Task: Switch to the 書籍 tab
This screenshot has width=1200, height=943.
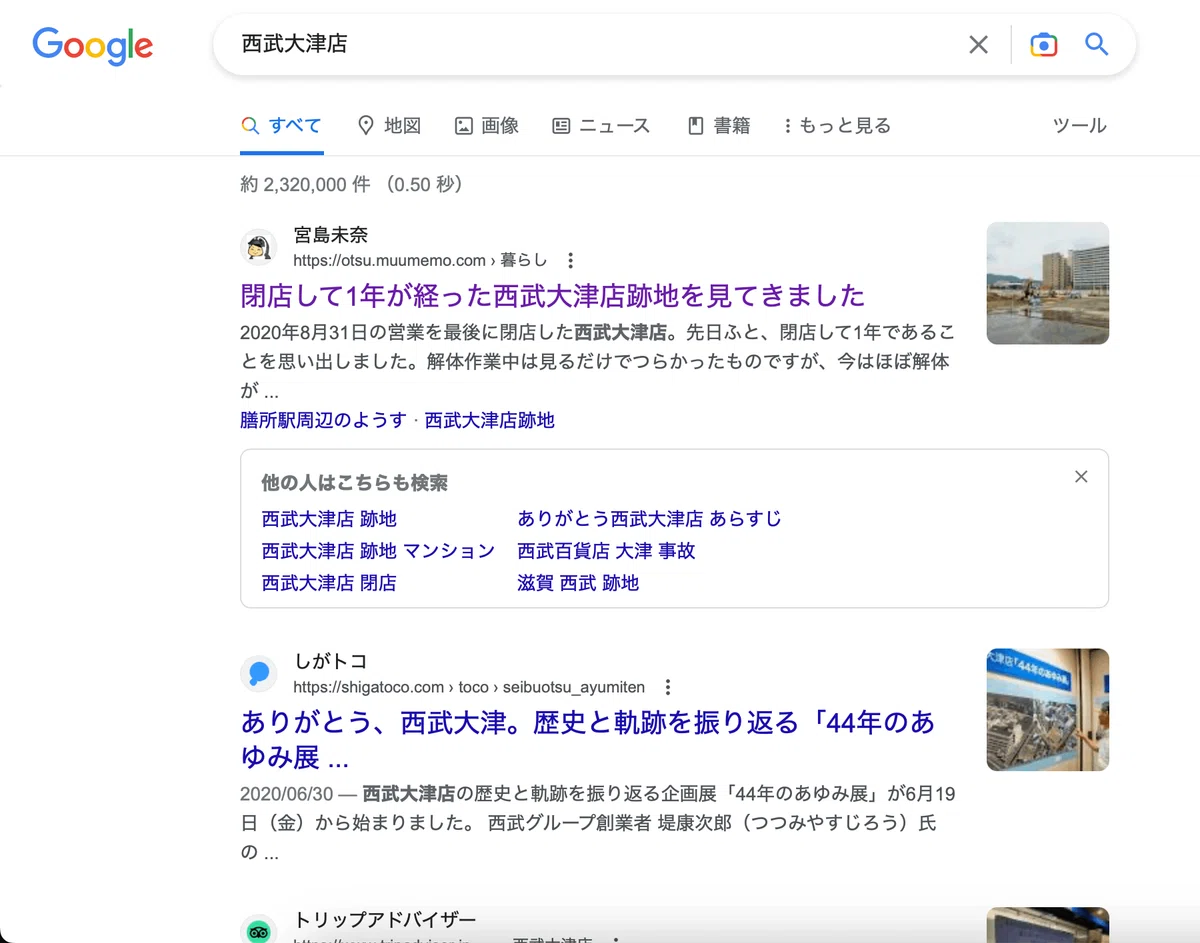Action: coord(718,126)
